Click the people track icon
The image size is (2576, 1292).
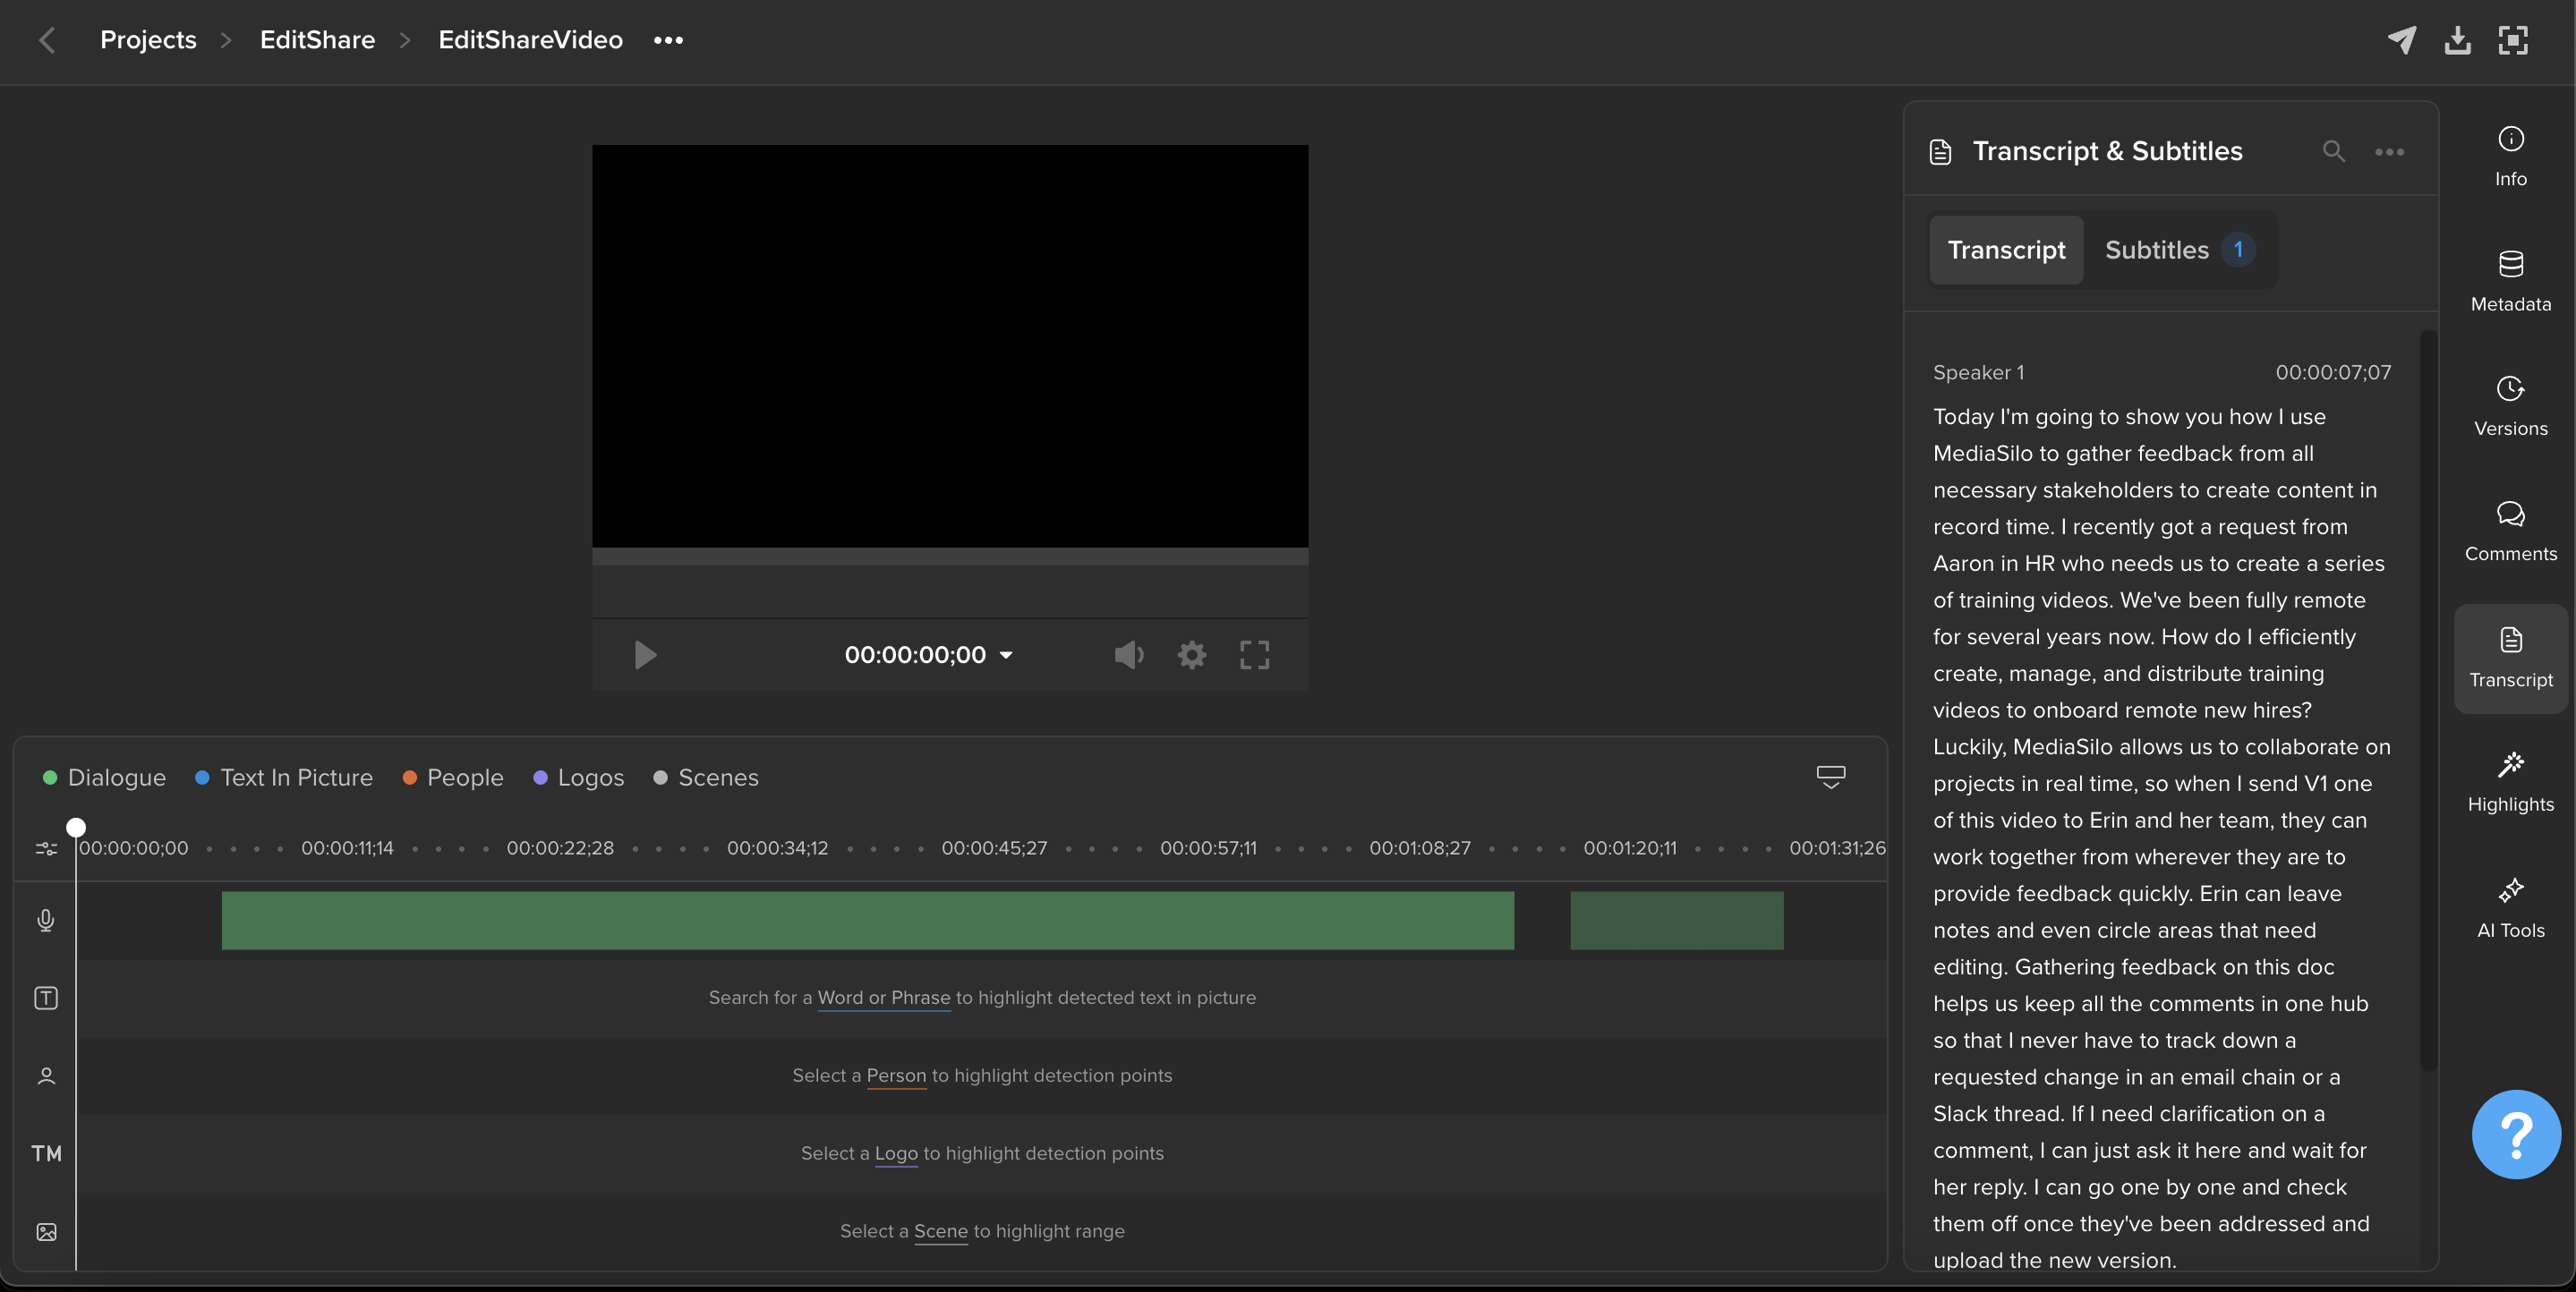[46, 1076]
